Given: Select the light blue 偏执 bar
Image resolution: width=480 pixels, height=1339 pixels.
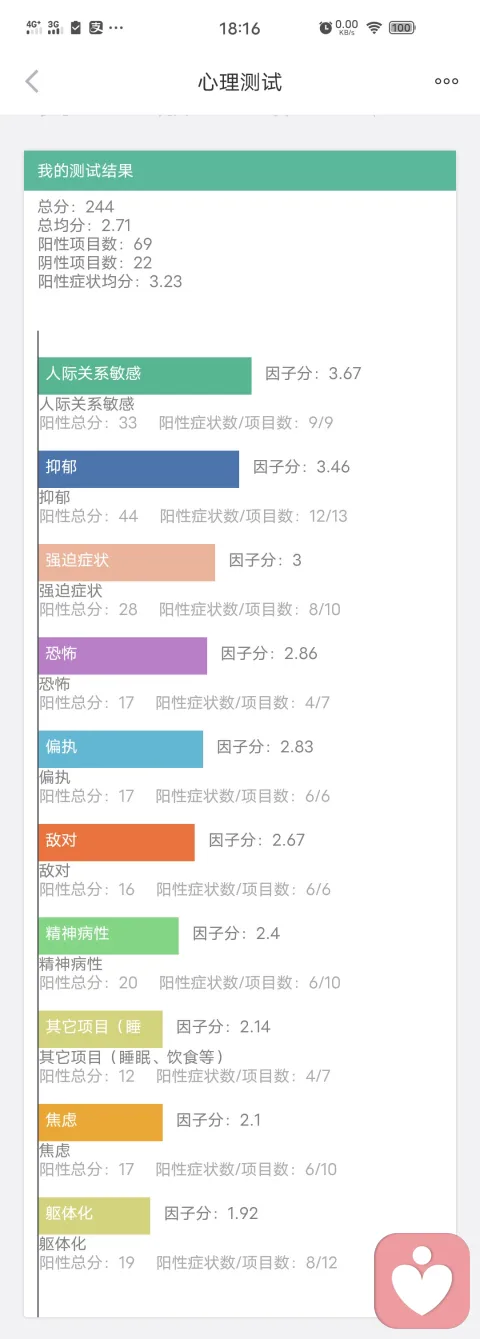Looking at the screenshot, I should (x=121, y=749).
